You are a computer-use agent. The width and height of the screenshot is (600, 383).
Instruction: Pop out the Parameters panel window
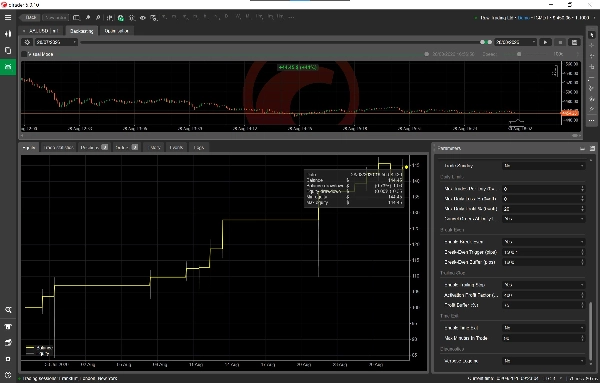coord(592,148)
